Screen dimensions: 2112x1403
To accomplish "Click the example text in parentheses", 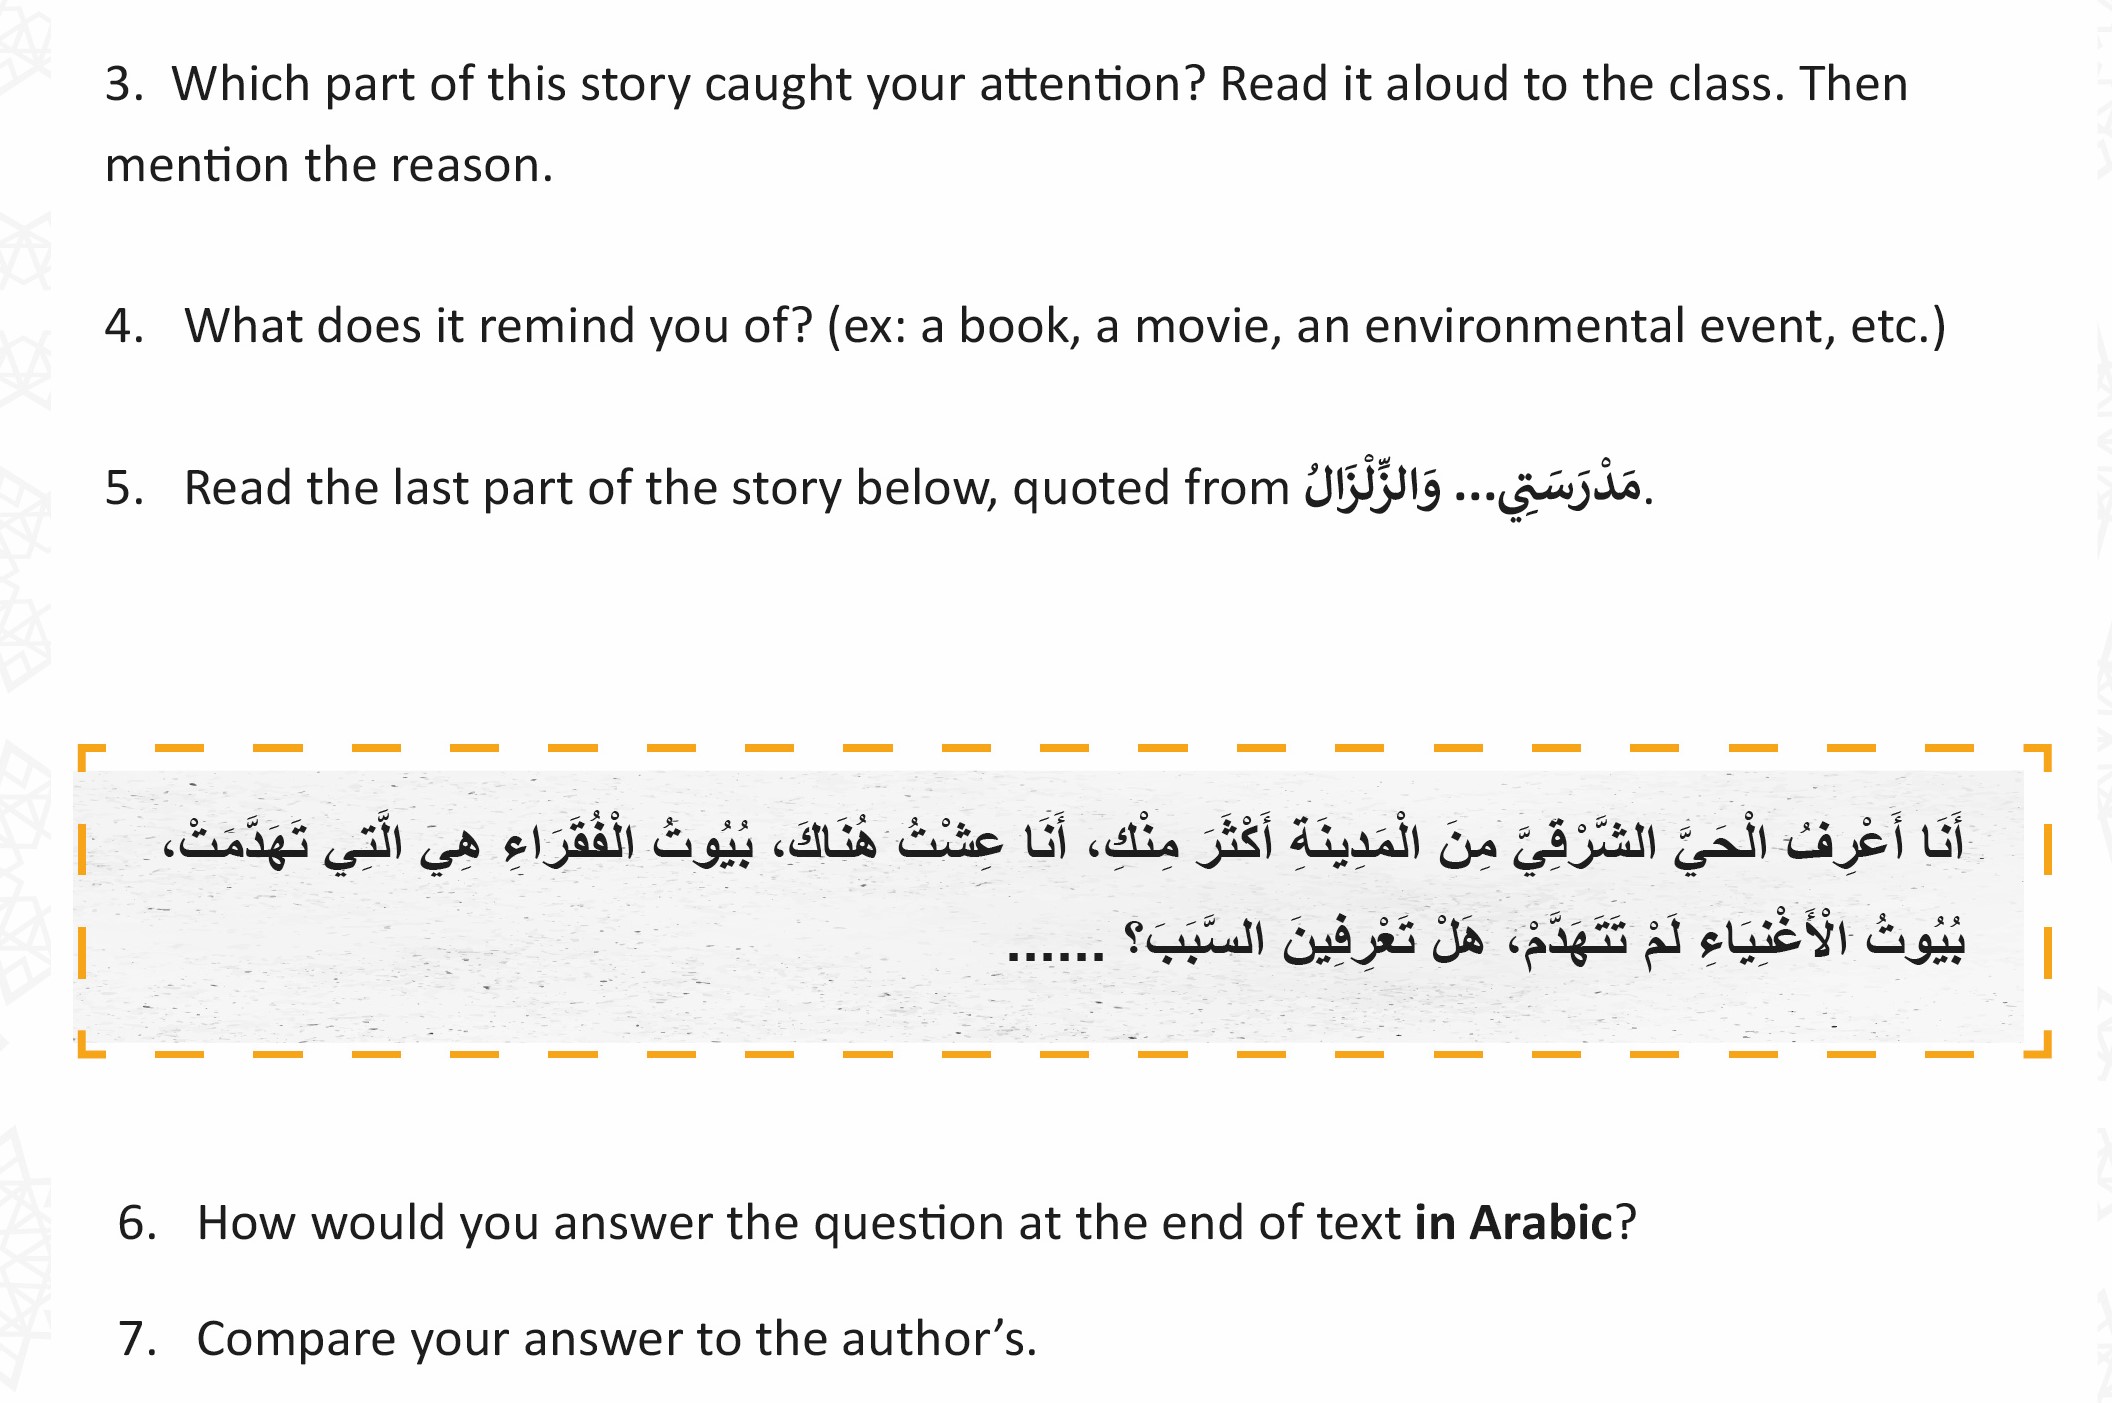I will click(x=1386, y=326).
